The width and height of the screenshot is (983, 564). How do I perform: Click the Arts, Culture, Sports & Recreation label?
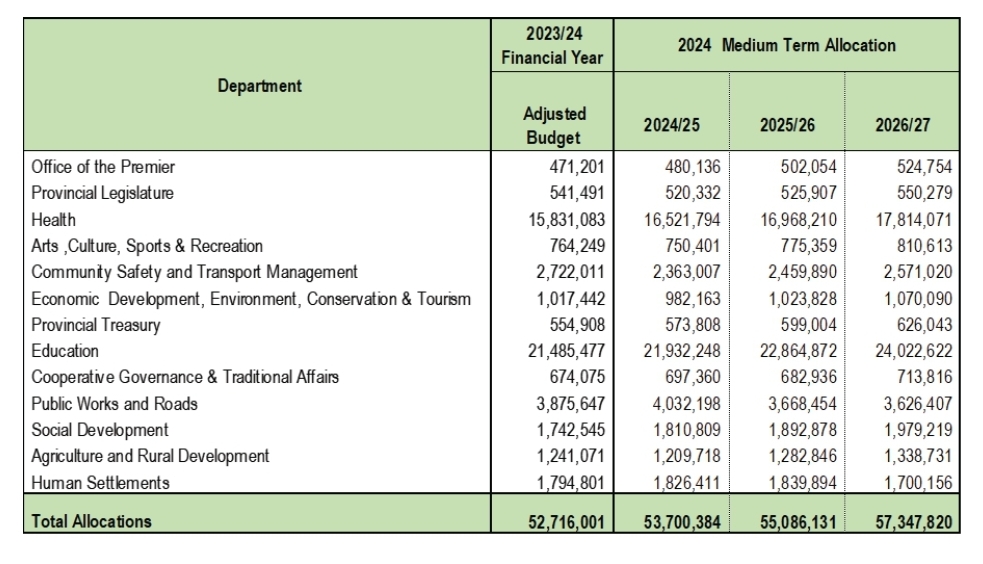pos(147,246)
